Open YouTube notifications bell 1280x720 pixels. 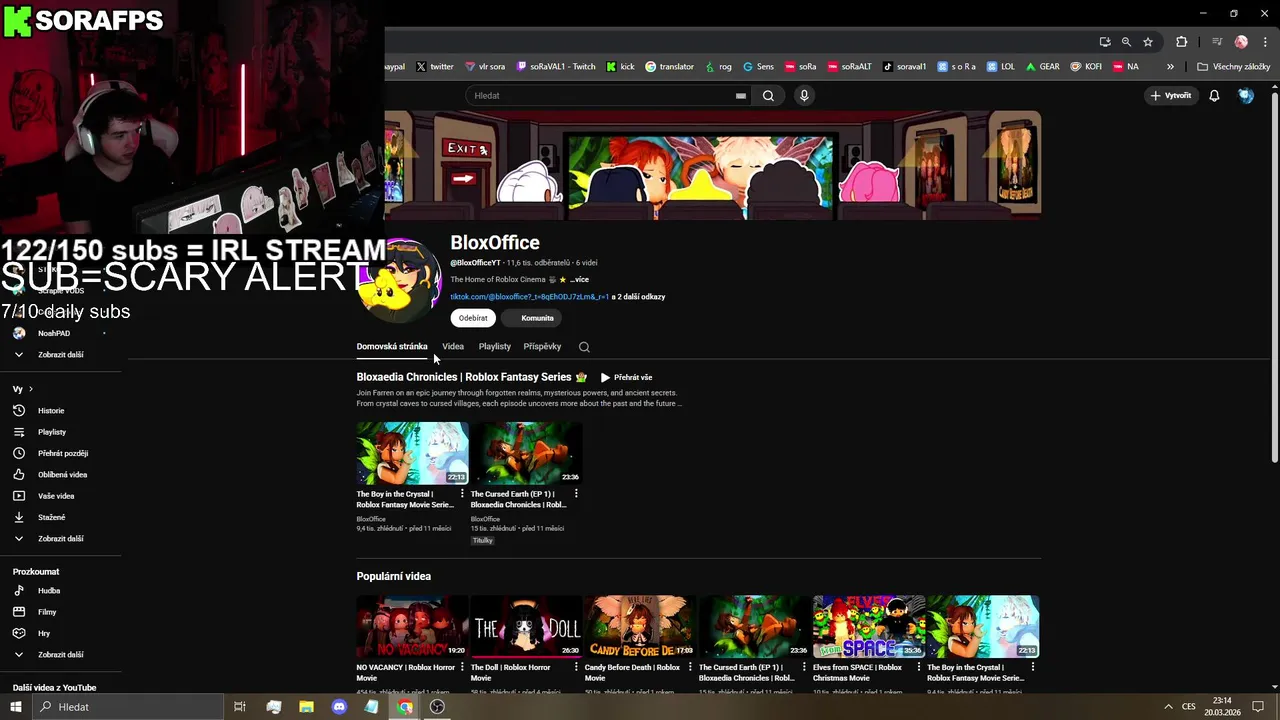[x=1214, y=96]
